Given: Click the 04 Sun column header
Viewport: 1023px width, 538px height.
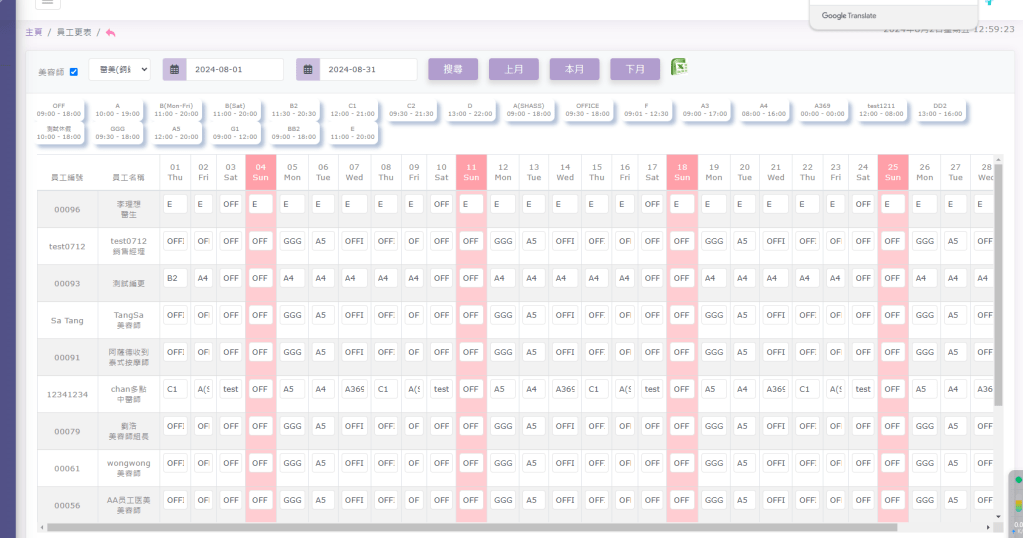Looking at the screenshot, I should tap(260, 171).
